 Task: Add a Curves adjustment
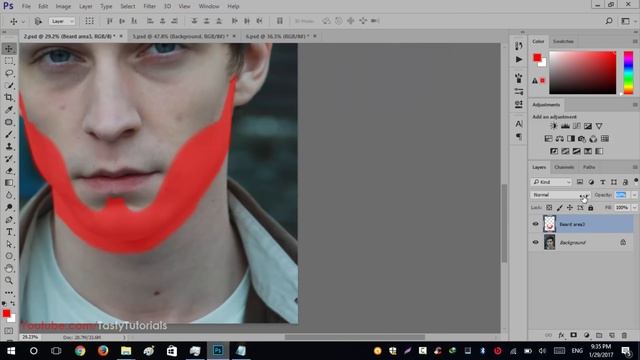pos(576,126)
